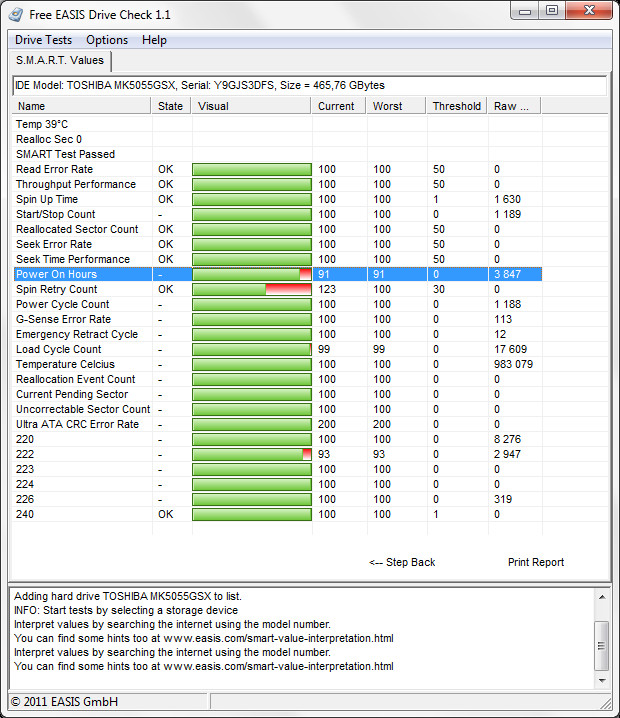This screenshot has width=620, height=718.
Task: Click the log panel scrollbar thumb
Action: [x=602, y=646]
